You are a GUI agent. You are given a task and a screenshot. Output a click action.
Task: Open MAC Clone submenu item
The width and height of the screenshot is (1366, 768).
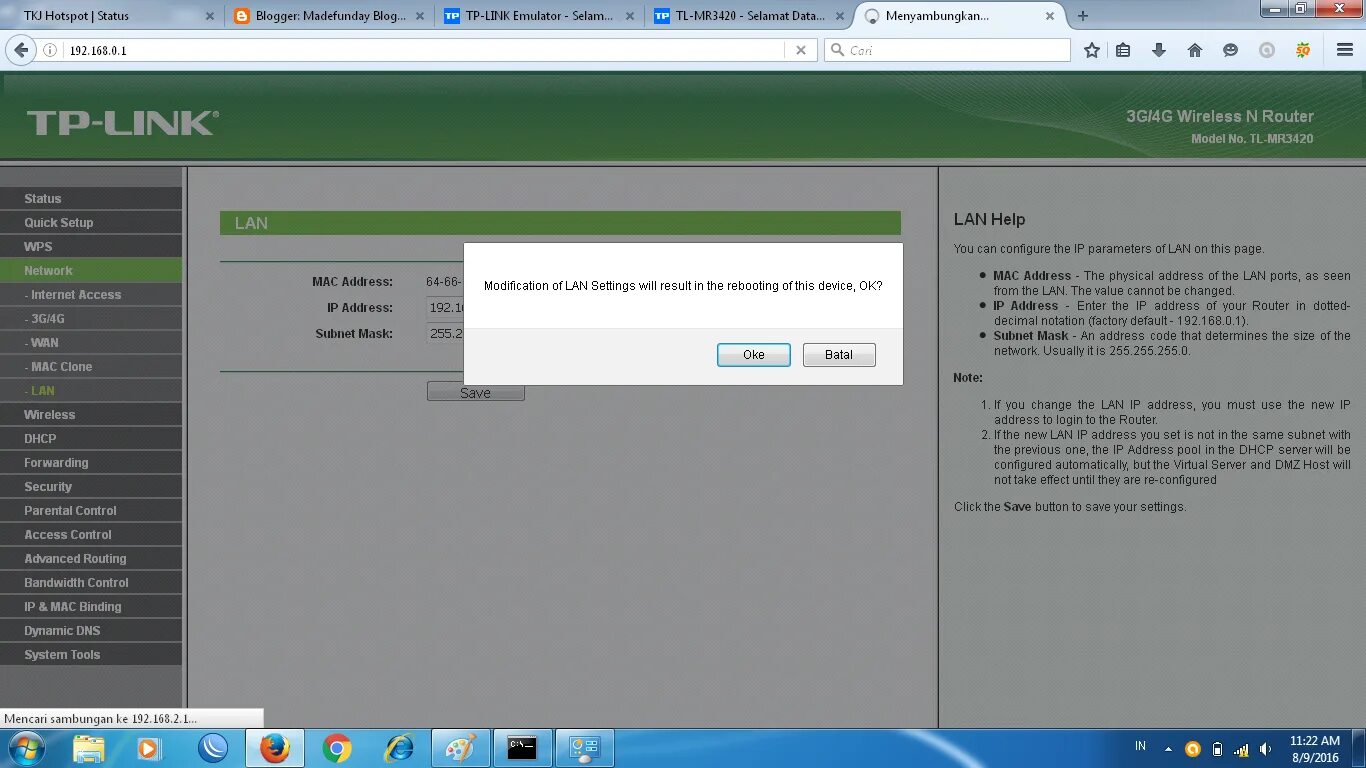click(x=91, y=367)
